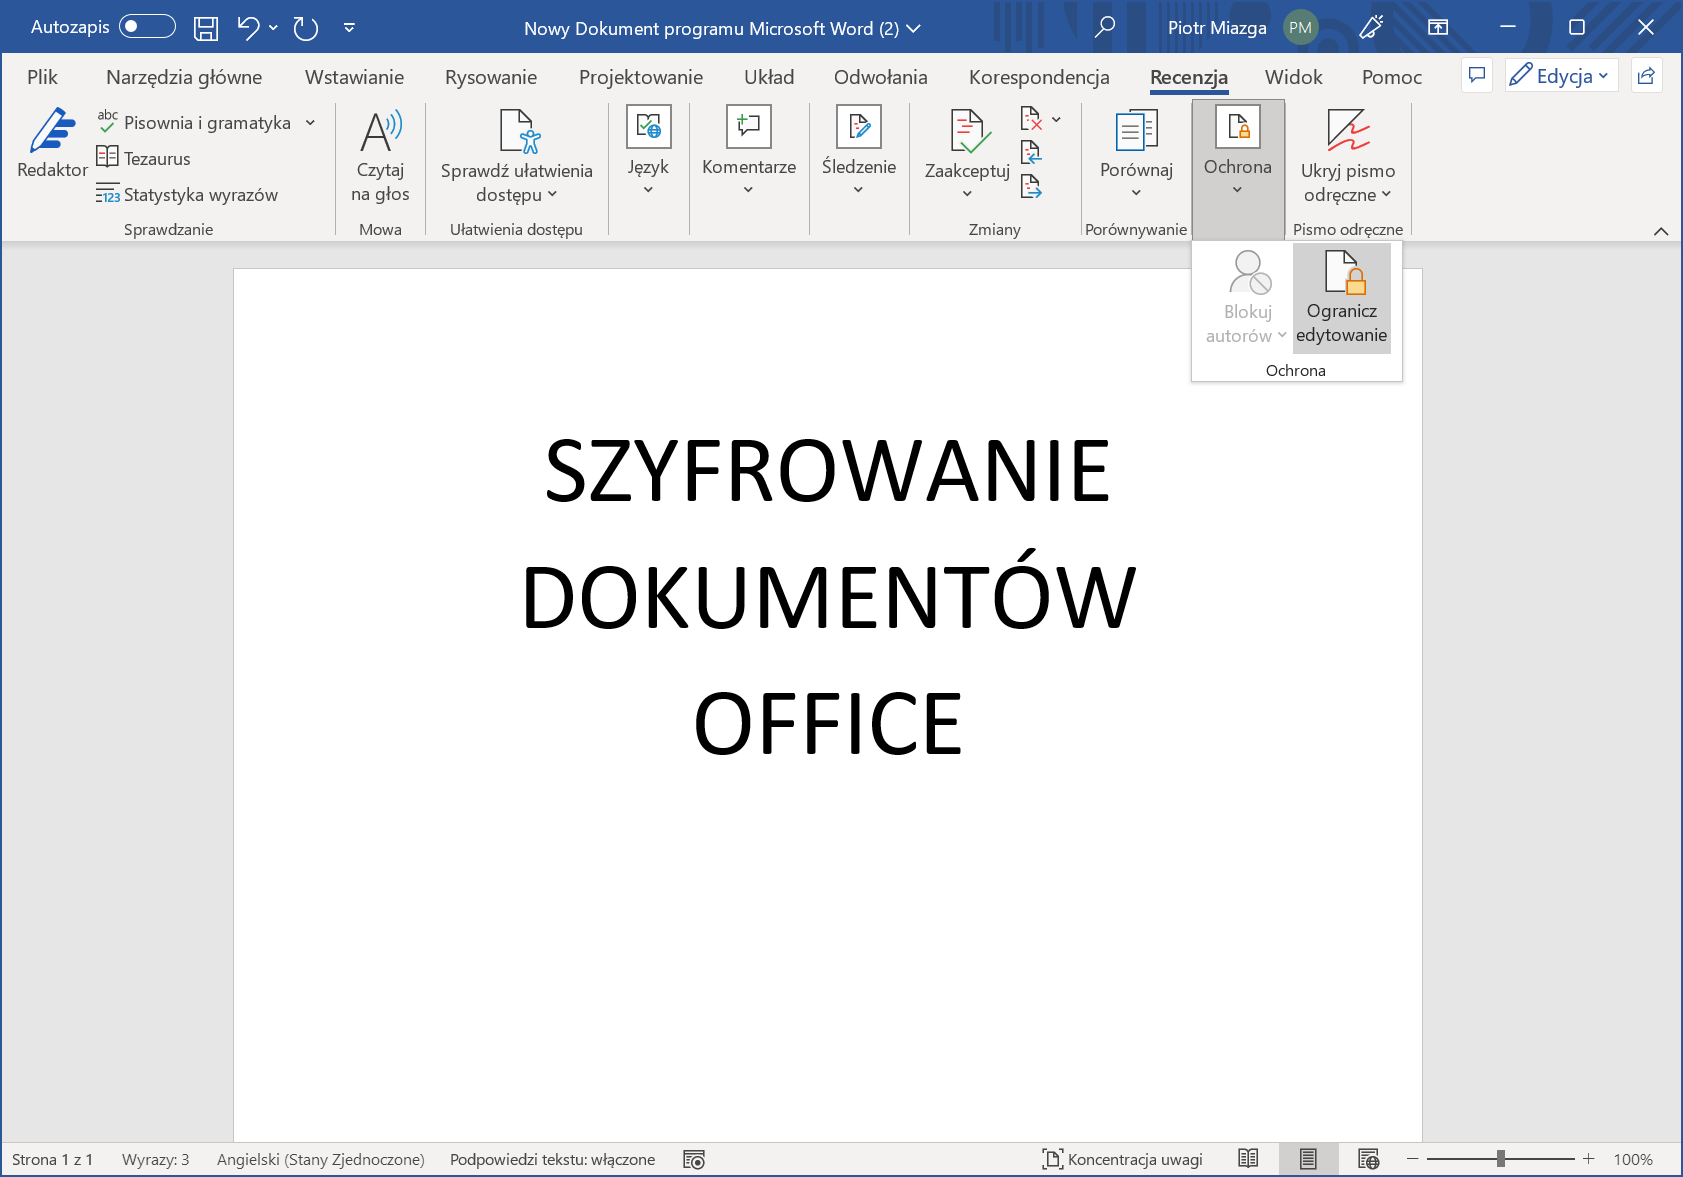Launch the Redaktor tool

point(52,144)
